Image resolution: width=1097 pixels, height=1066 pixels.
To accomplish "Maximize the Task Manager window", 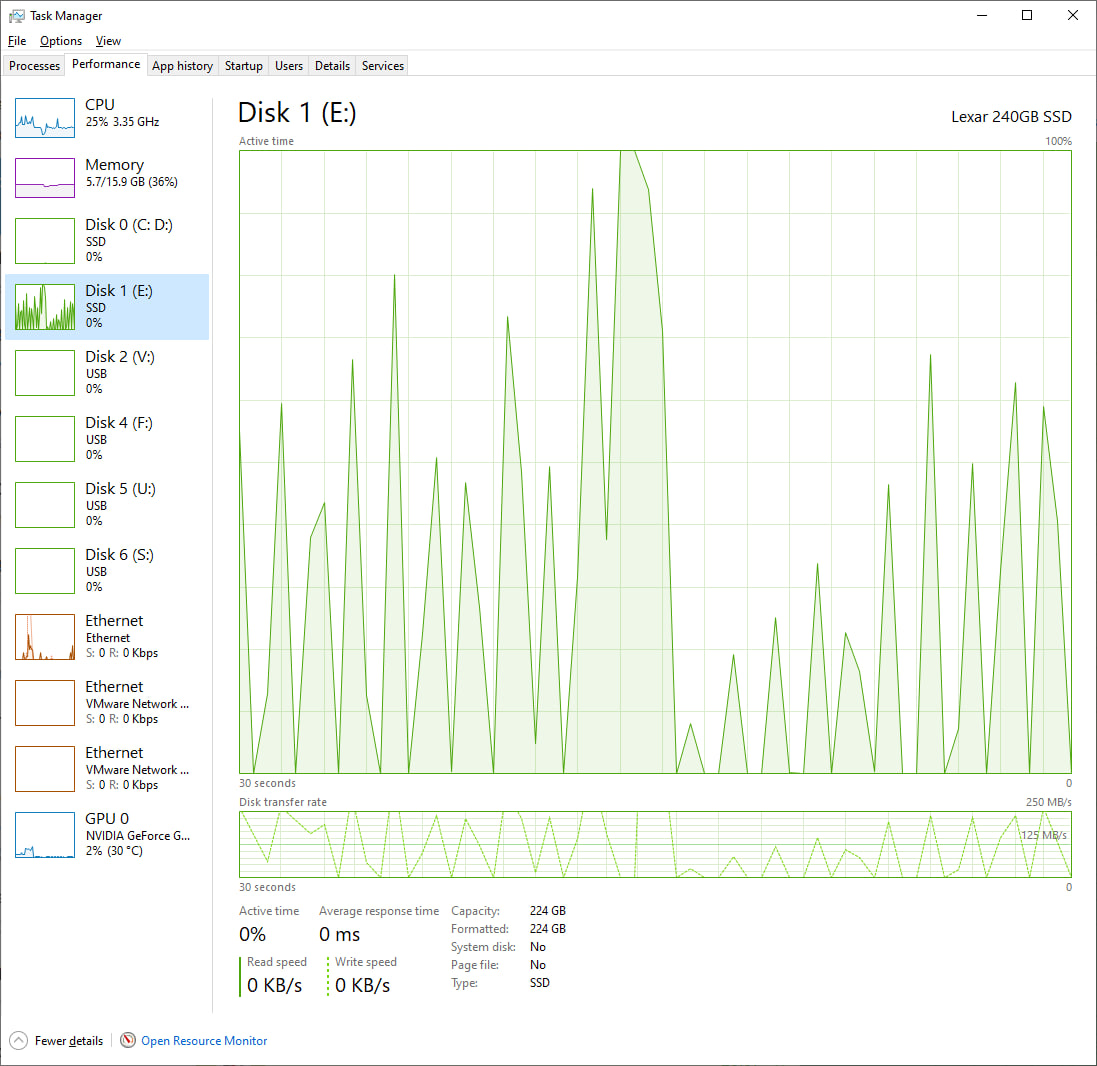I will point(1027,15).
